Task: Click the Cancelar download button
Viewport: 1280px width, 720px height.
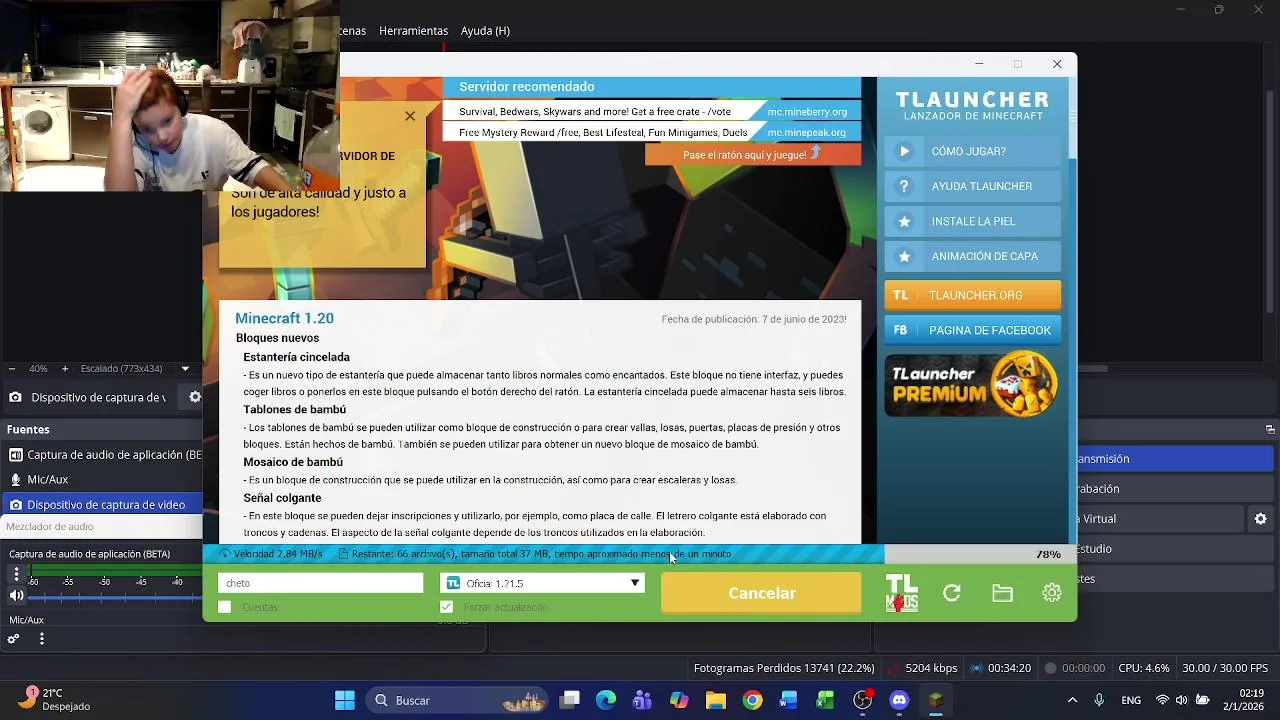Action: (761, 593)
